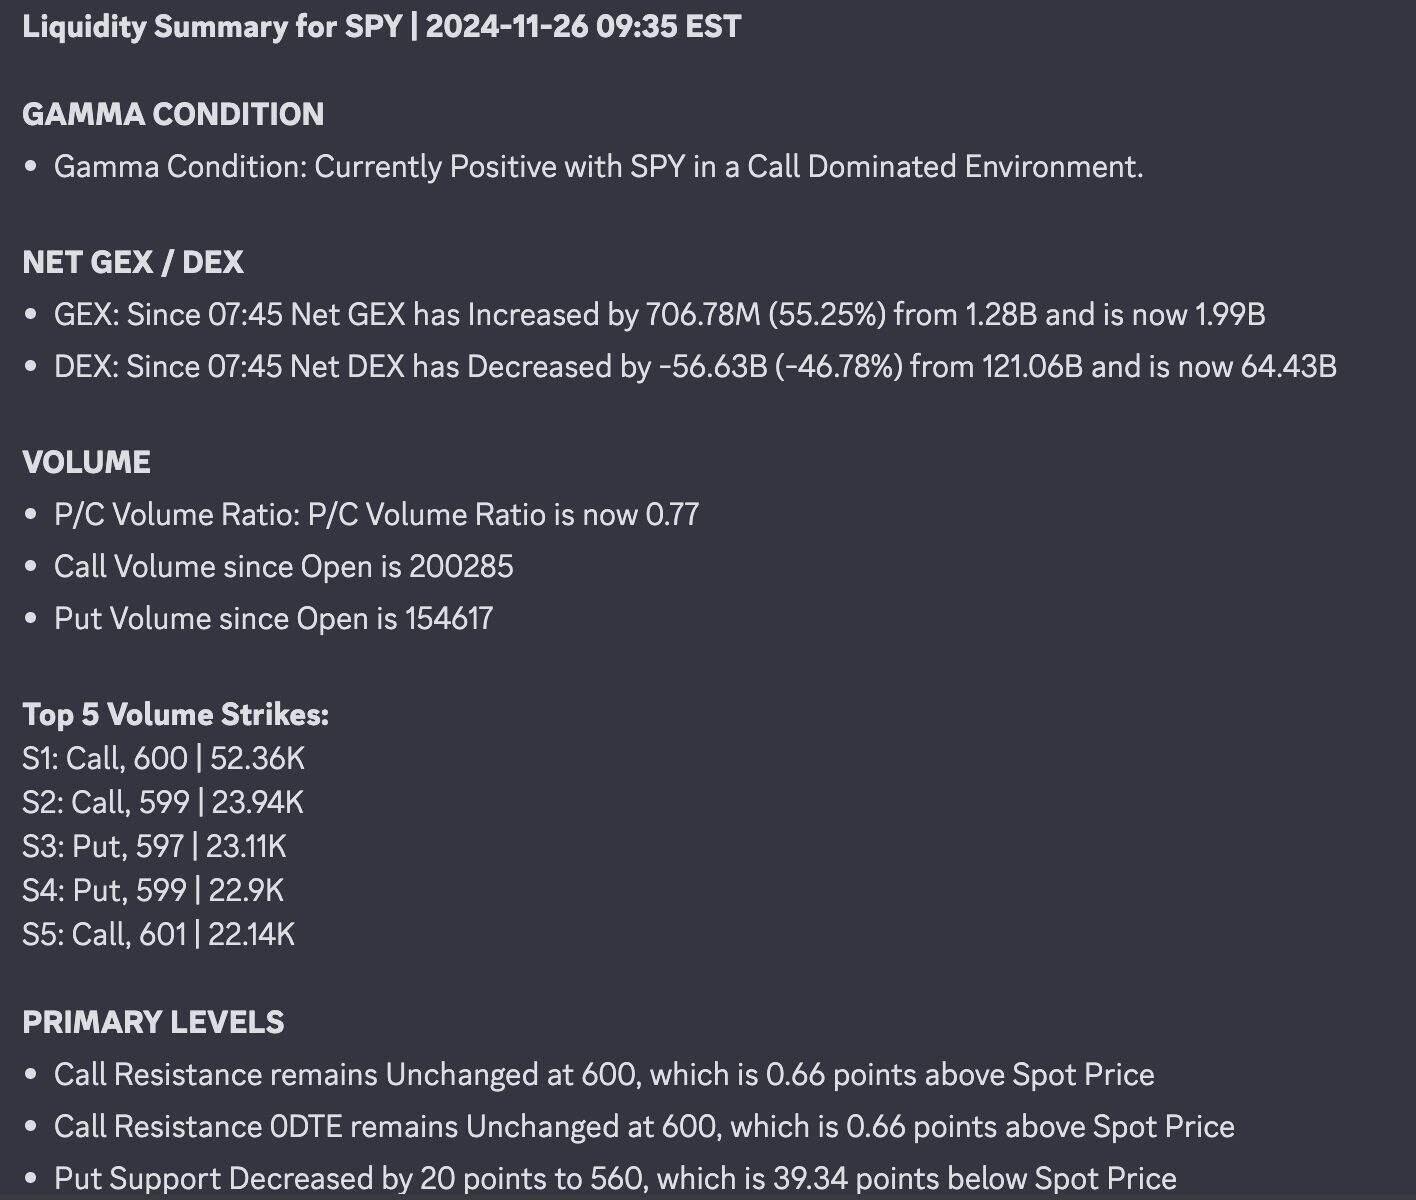This screenshot has height=1200, width=1416.
Task: Click the S2 Call 599 strike row
Action: (163, 802)
